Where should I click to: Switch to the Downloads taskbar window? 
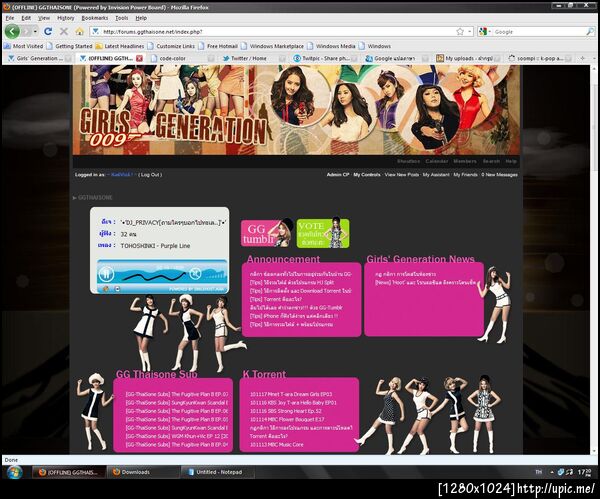[142, 472]
